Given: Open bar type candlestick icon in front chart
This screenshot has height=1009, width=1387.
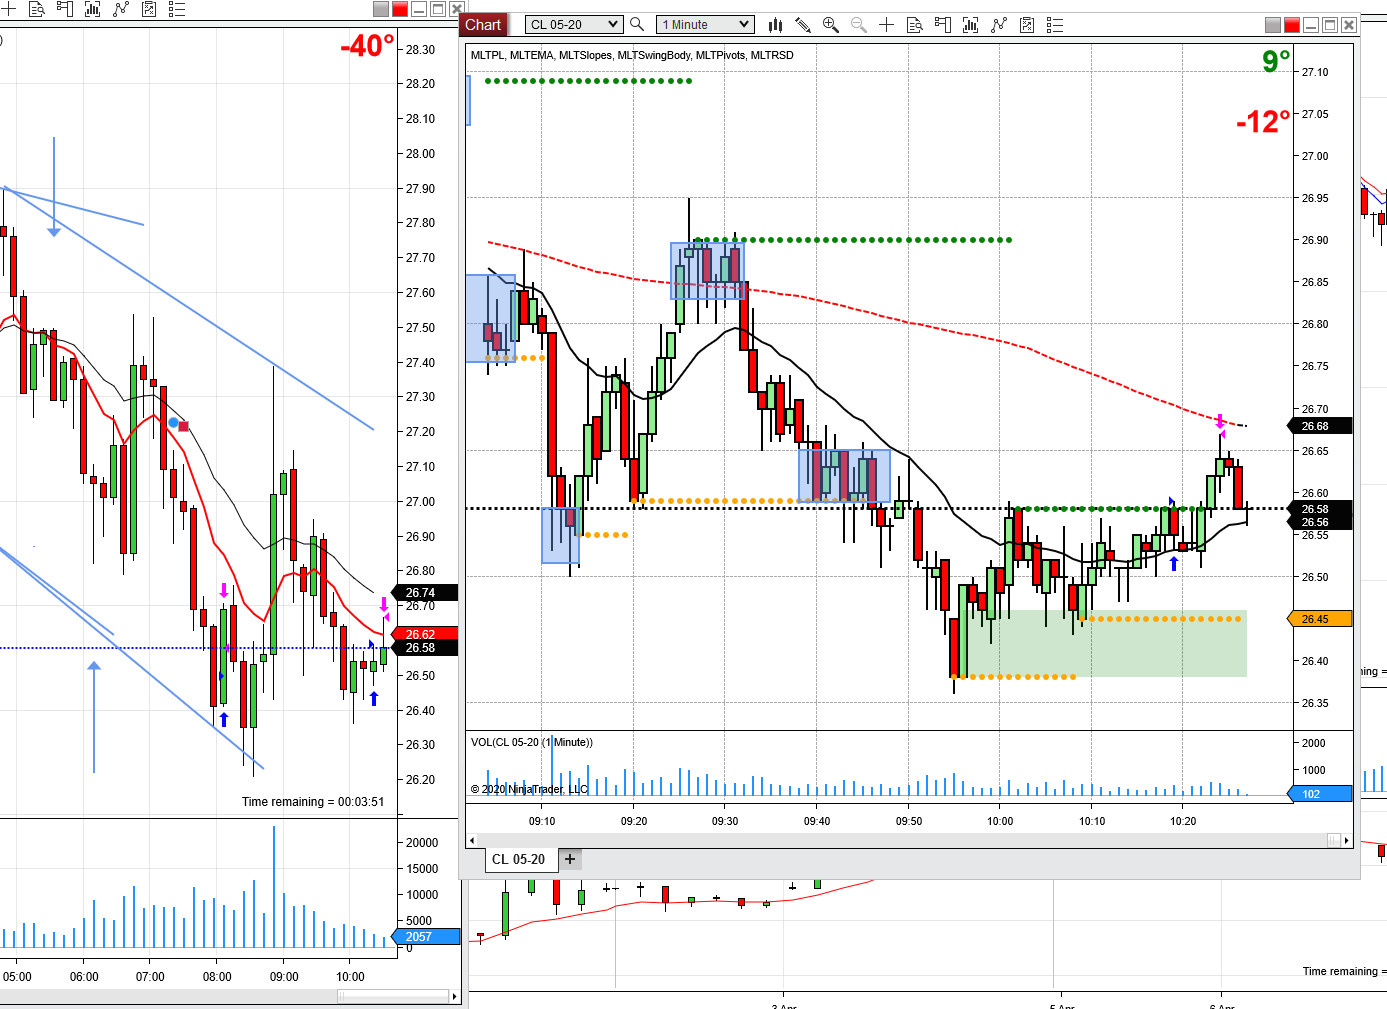Looking at the screenshot, I should [775, 24].
